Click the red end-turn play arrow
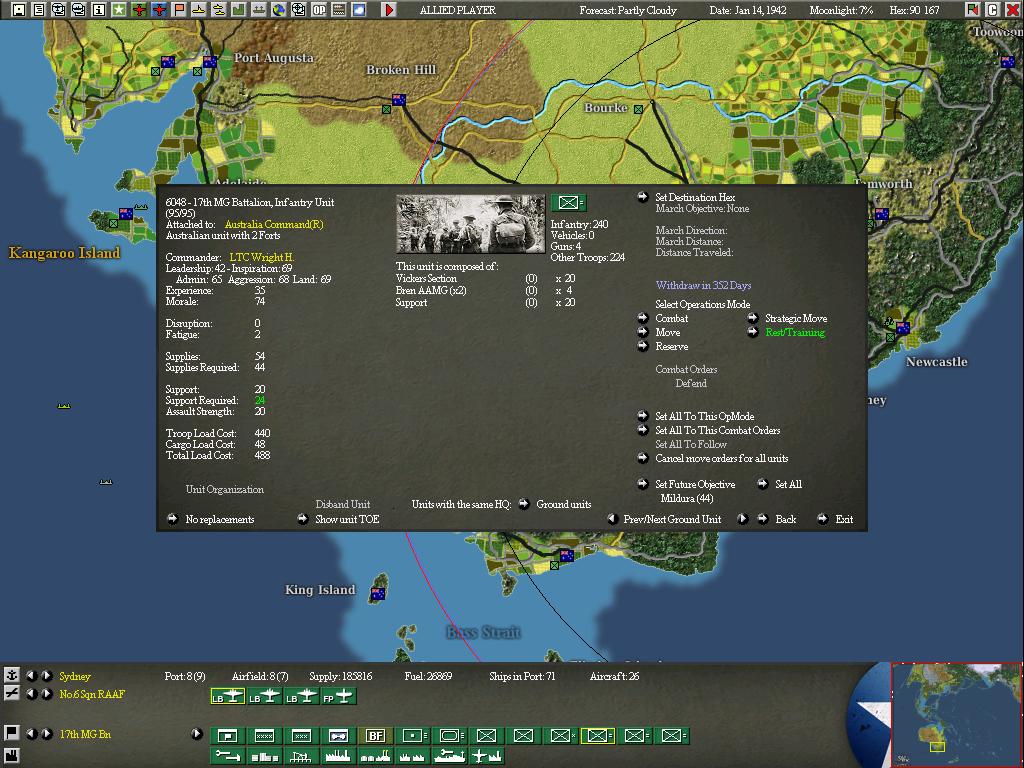Image resolution: width=1024 pixels, height=768 pixels. (389, 9)
